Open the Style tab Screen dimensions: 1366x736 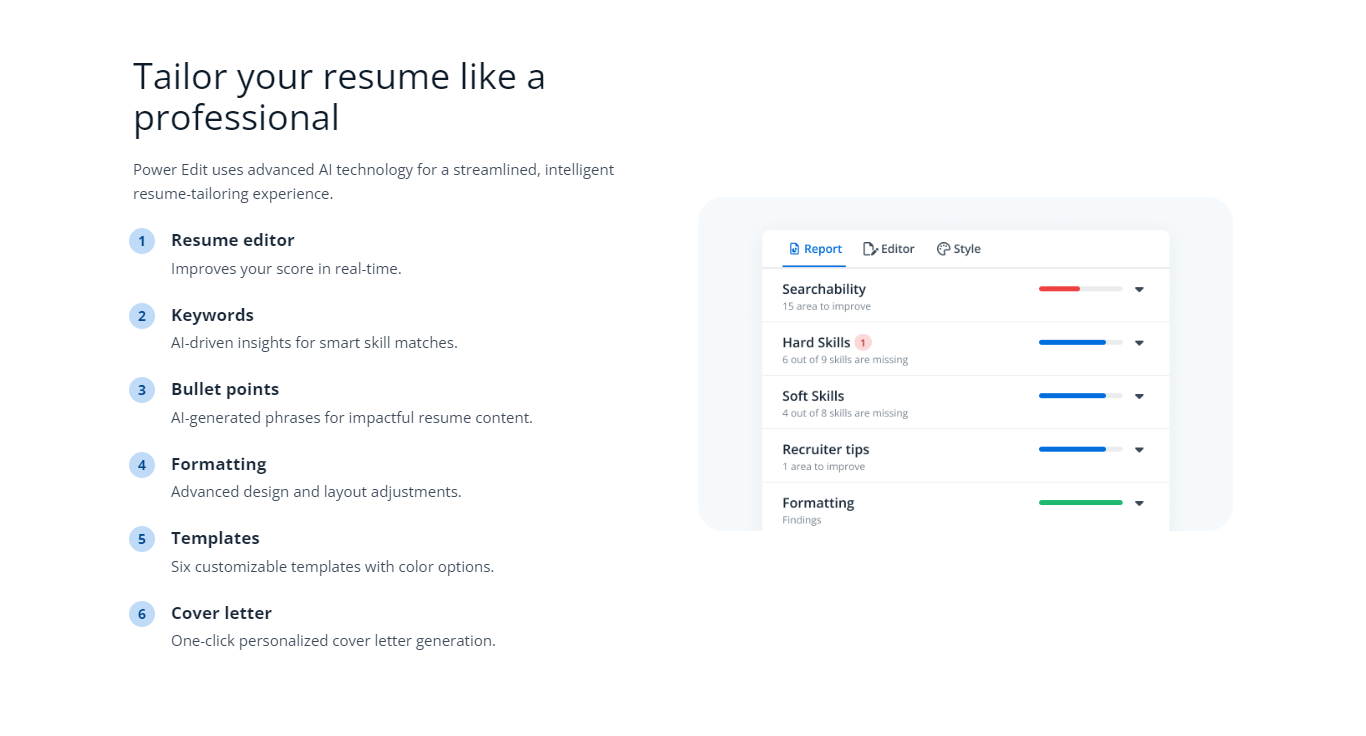959,249
